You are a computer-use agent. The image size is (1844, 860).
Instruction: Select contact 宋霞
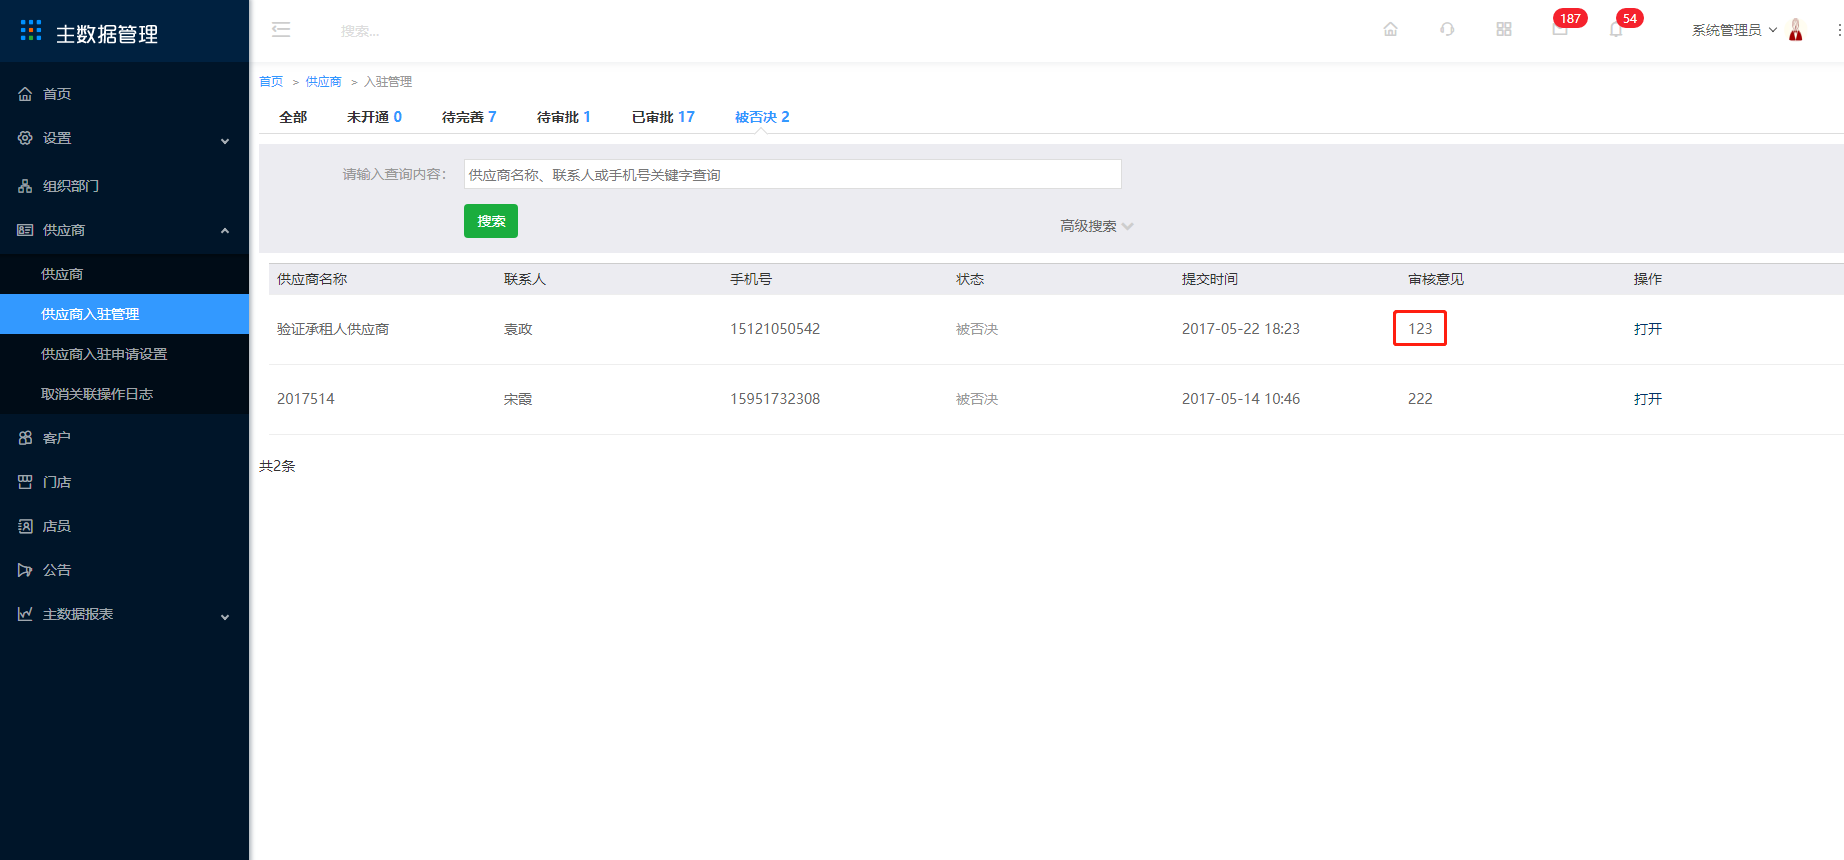coord(518,399)
